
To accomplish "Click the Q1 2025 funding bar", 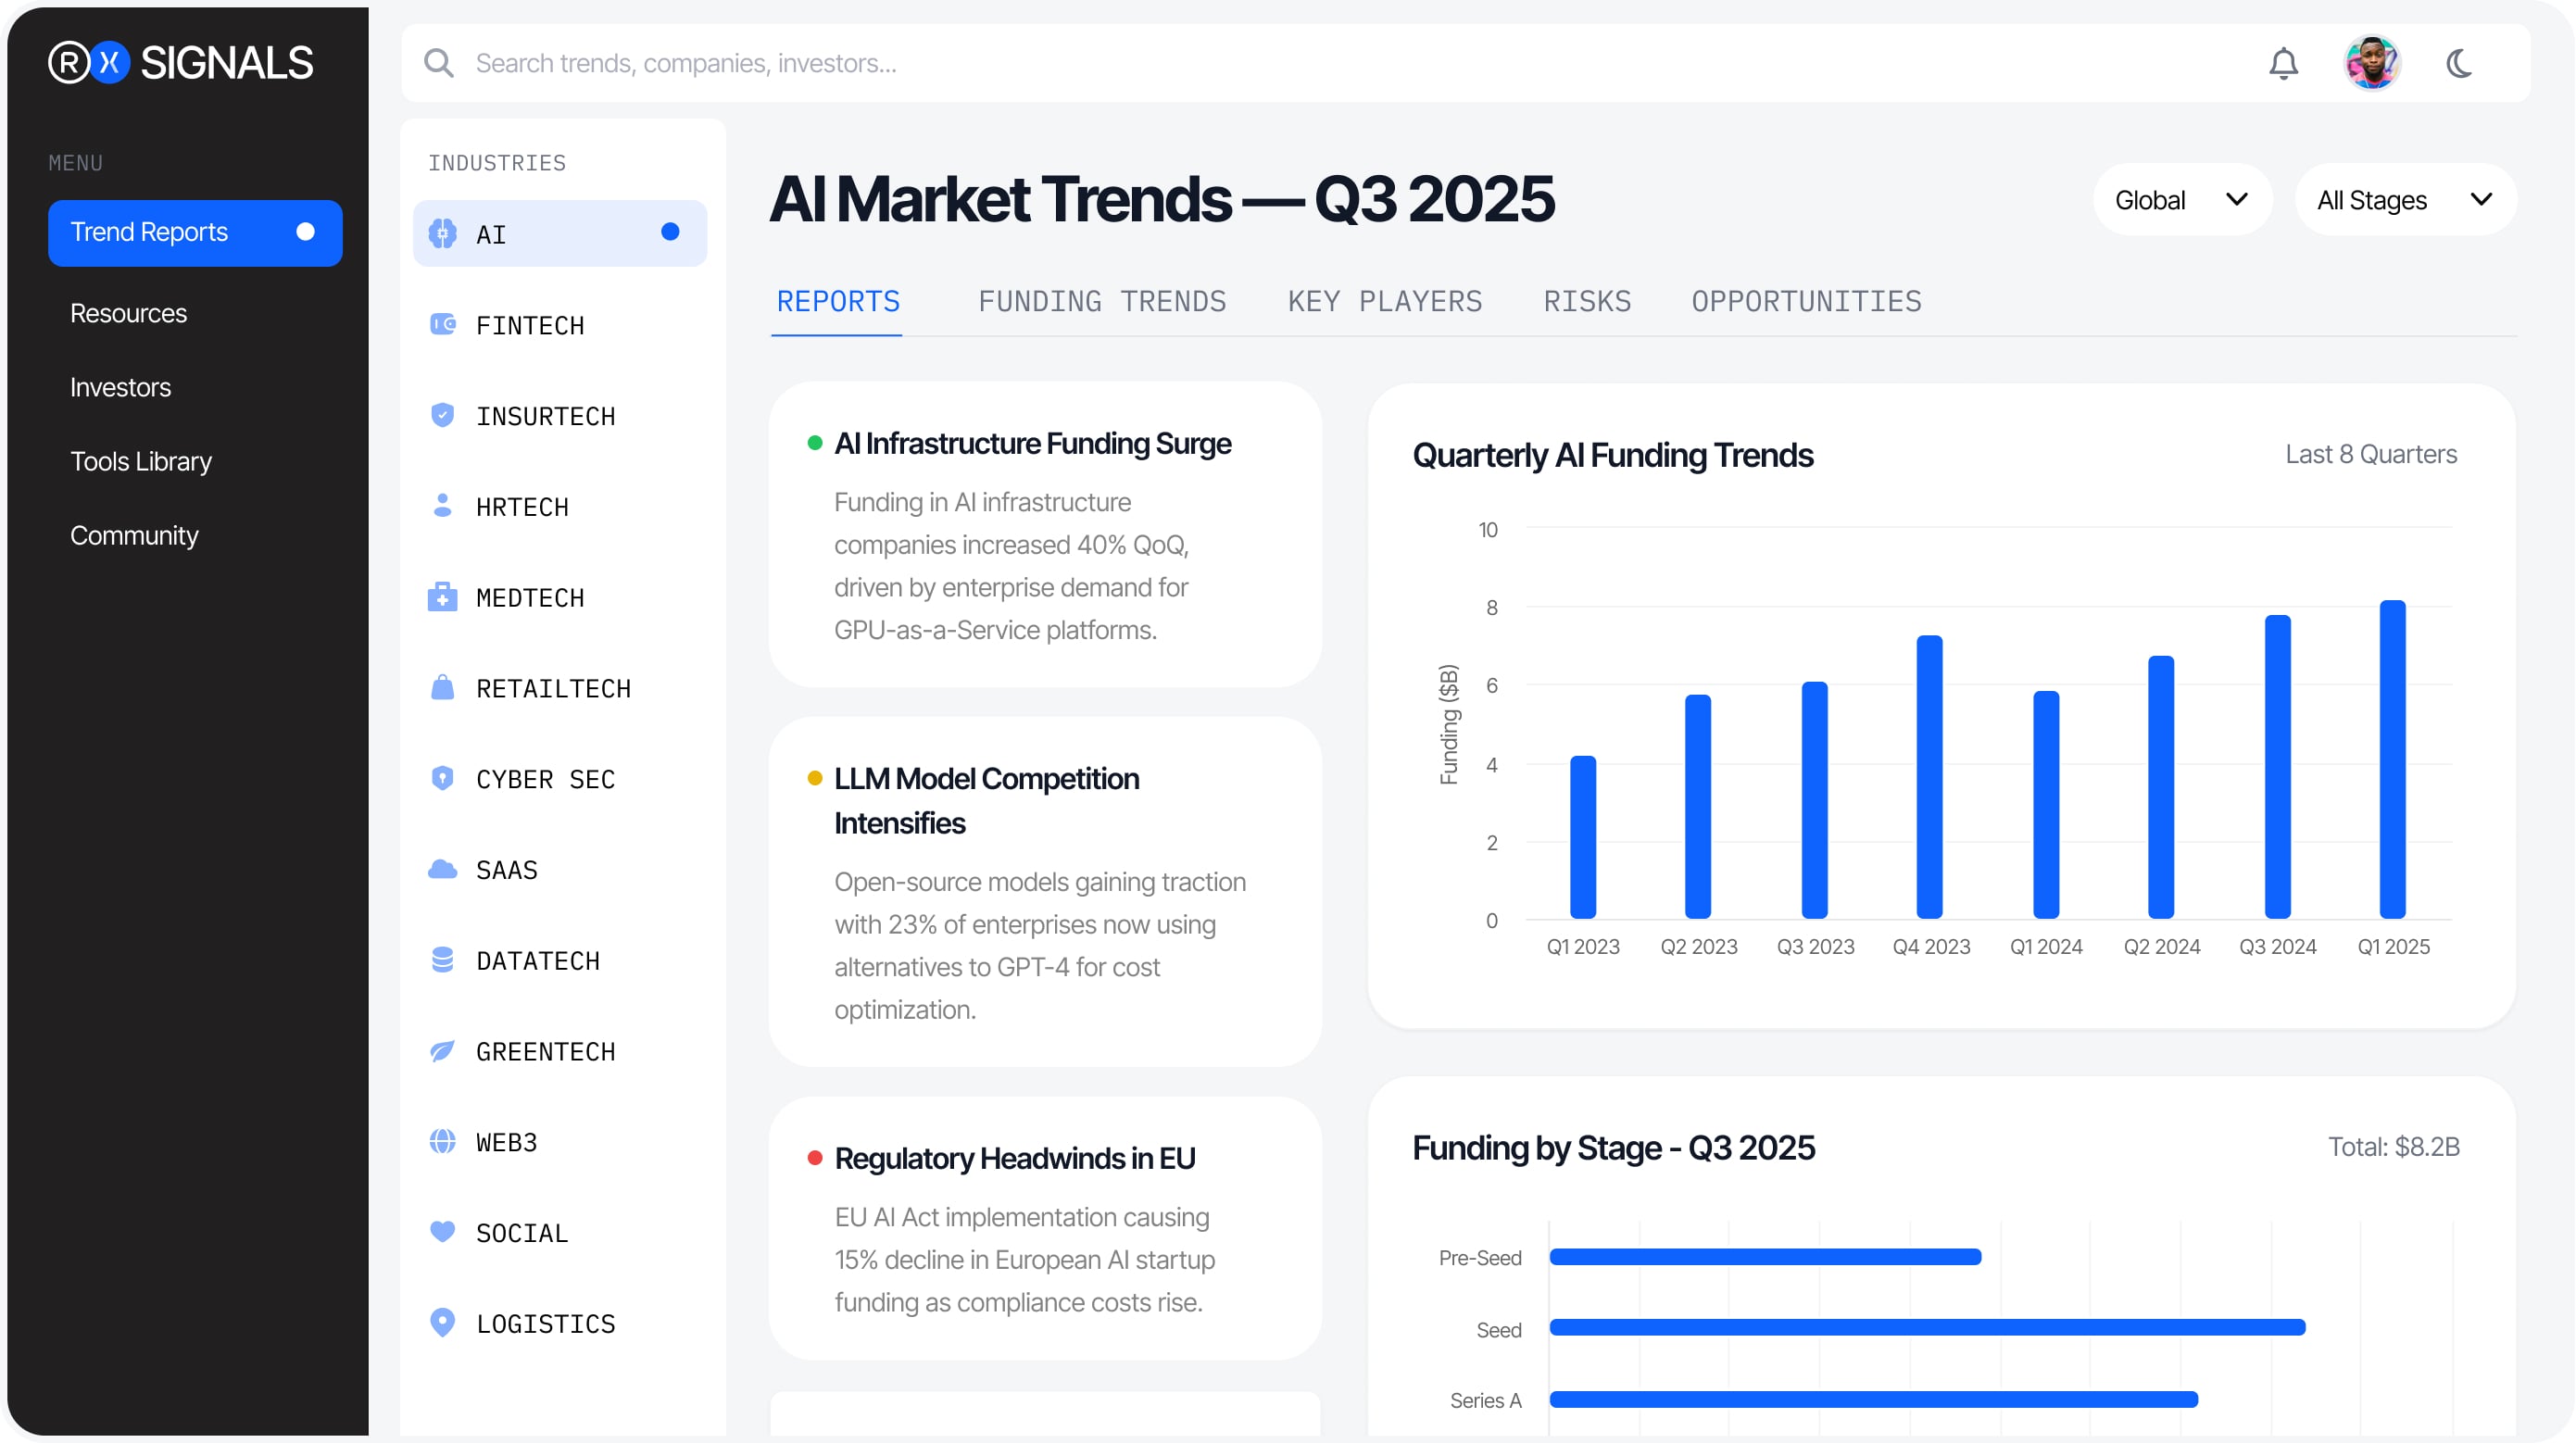I will coord(2392,760).
